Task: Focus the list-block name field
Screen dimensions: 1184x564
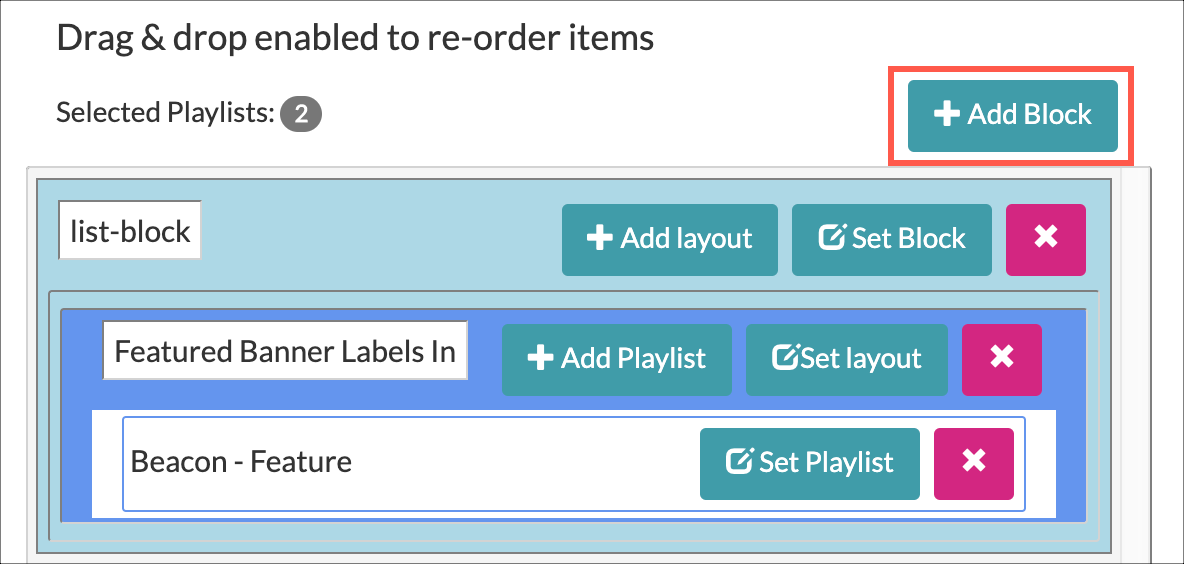Action: pyautogui.click(x=130, y=230)
